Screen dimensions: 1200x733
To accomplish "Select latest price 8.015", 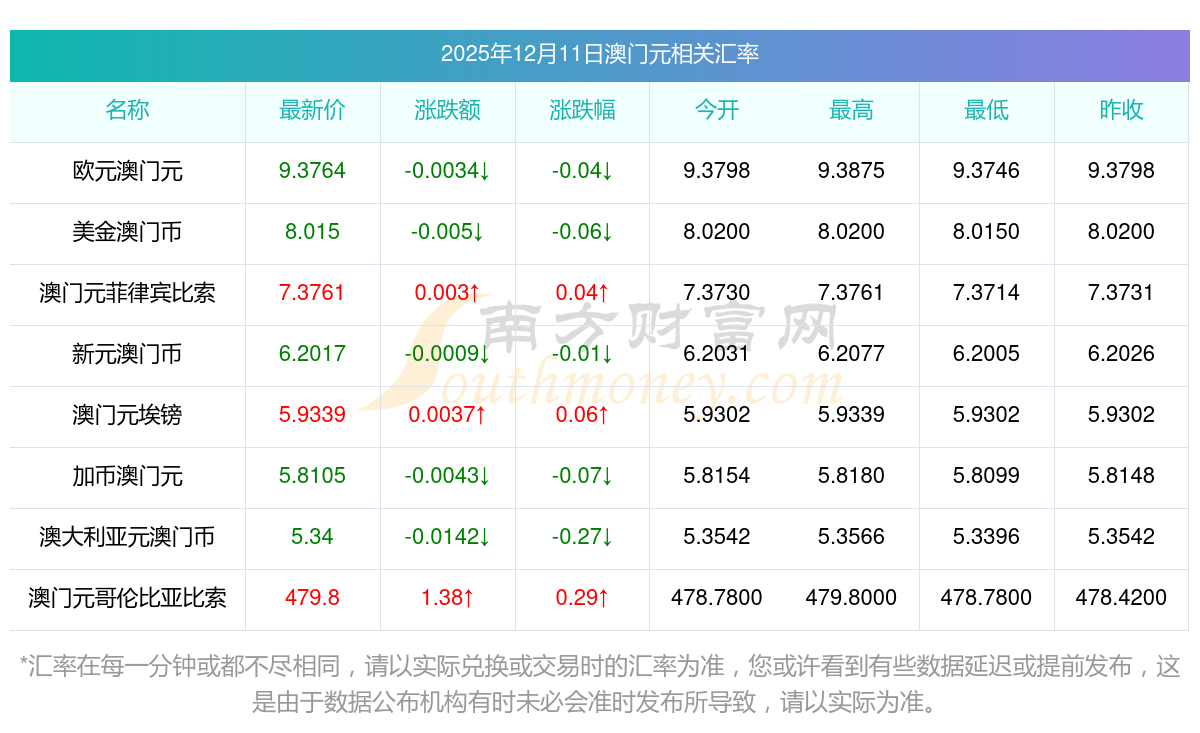I will [x=312, y=232].
